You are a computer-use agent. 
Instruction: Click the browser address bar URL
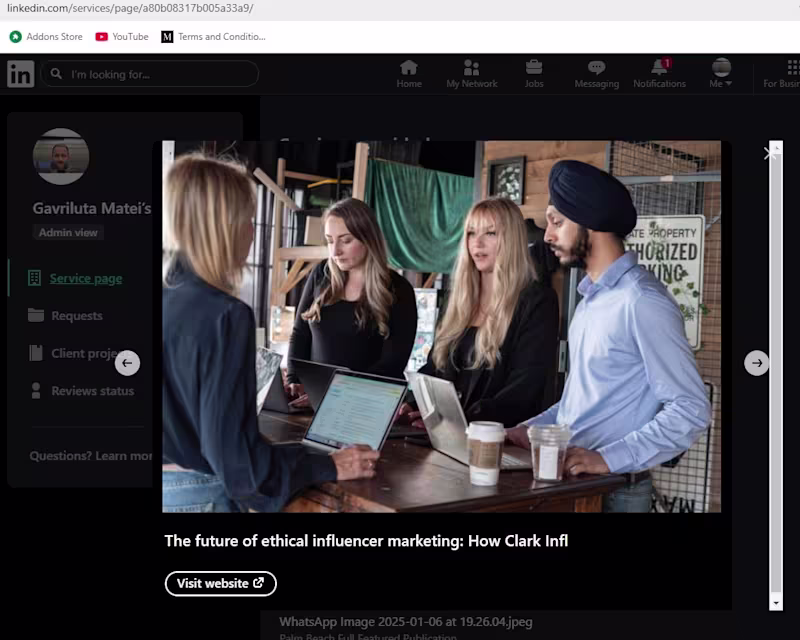pyautogui.click(x=130, y=8)
